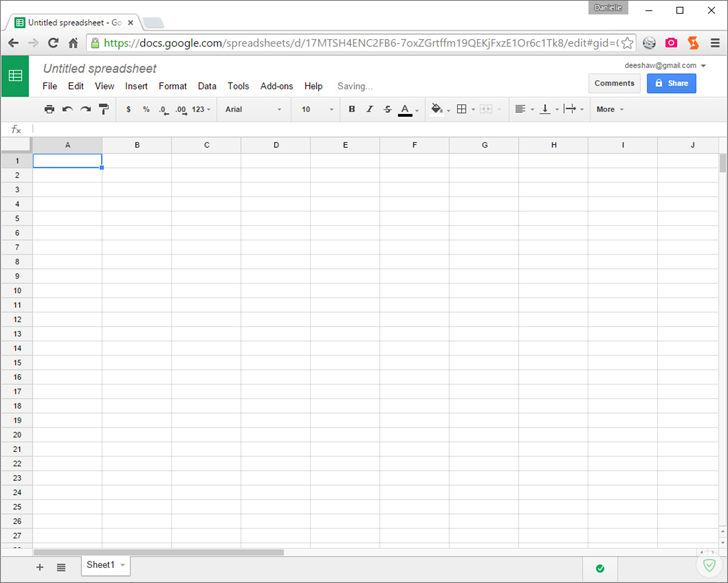Toggle italic formatting
Image resolution: width=728 pixels, height=583 pixels.
click(370, 109)
